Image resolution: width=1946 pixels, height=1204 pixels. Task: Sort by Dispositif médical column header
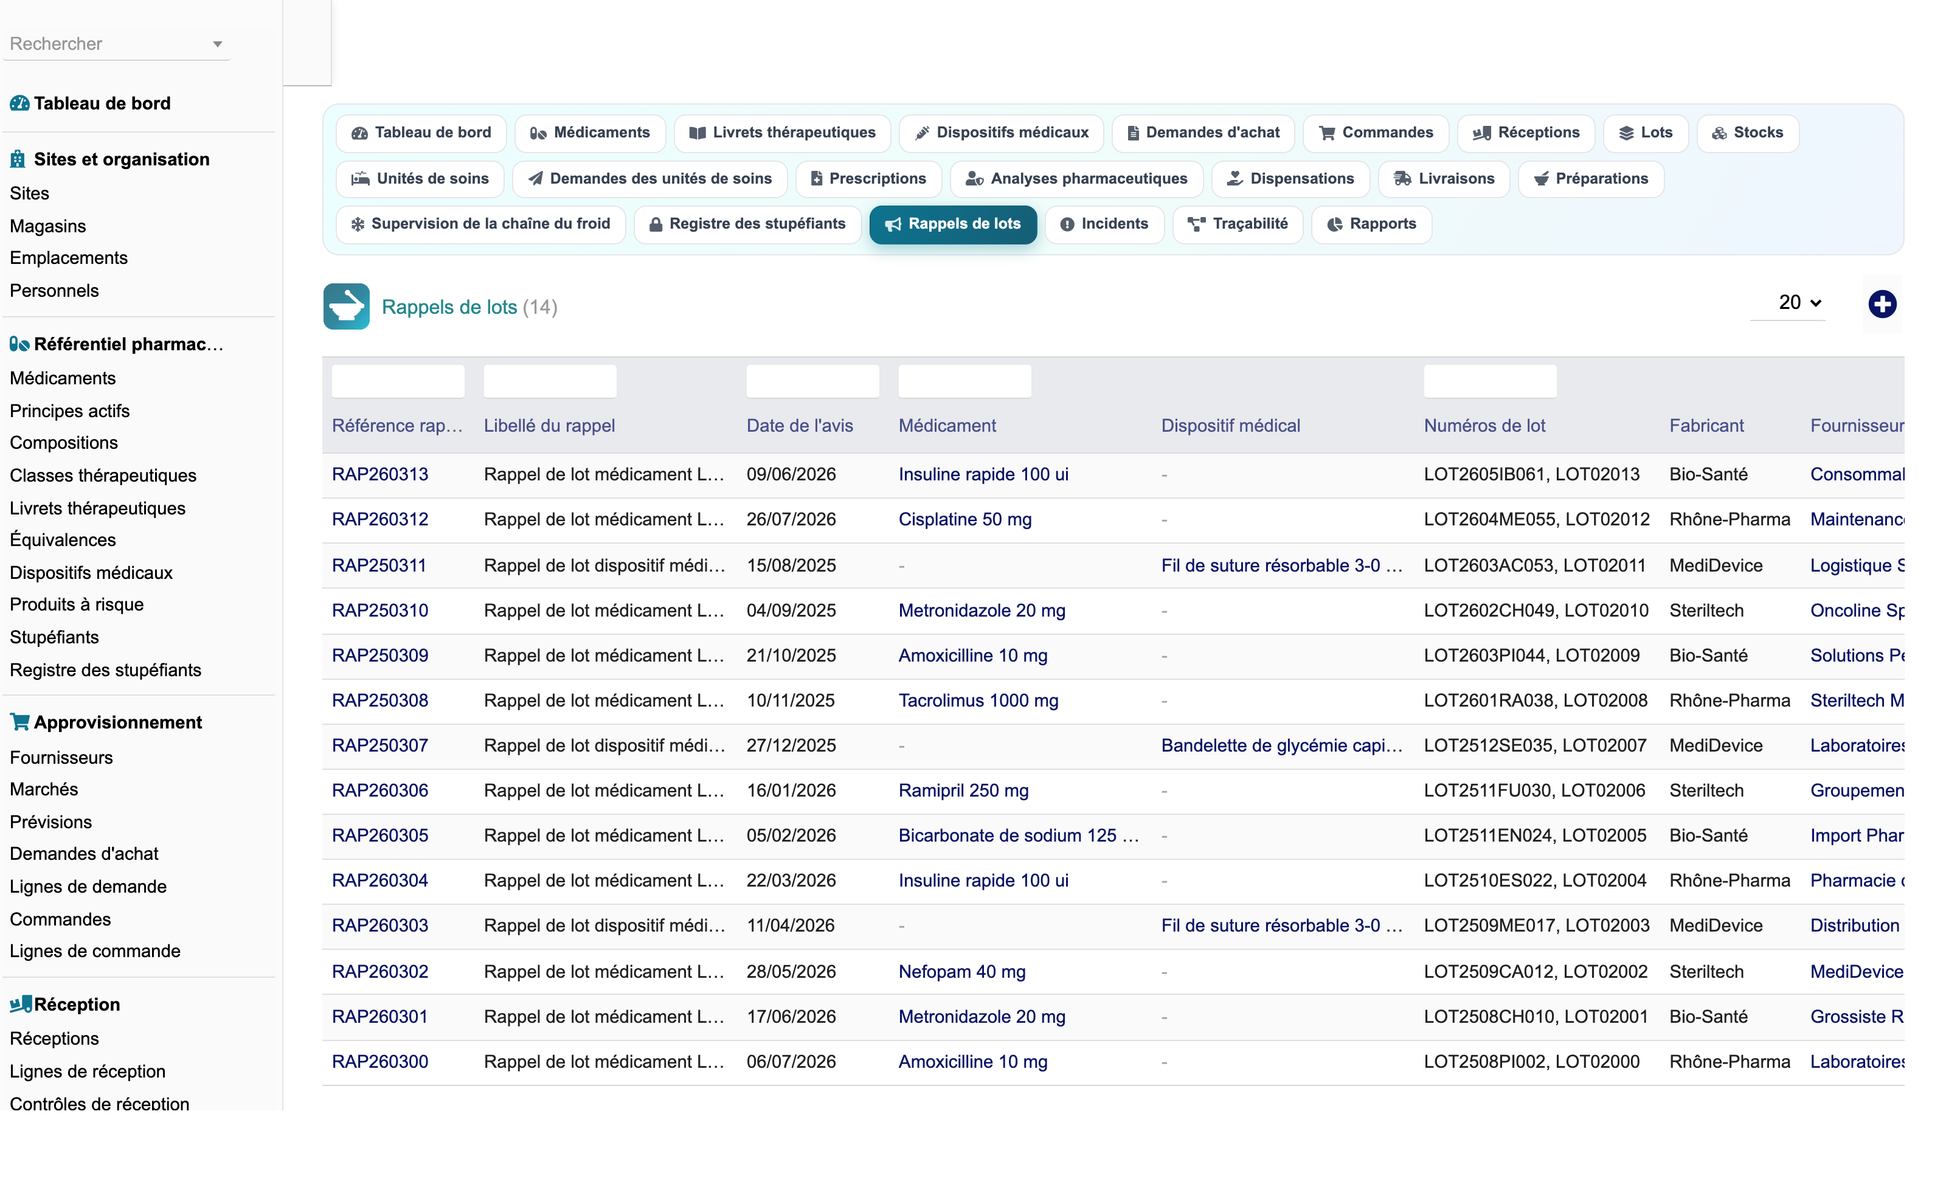pyautogui.click(x=1230, y=425)
